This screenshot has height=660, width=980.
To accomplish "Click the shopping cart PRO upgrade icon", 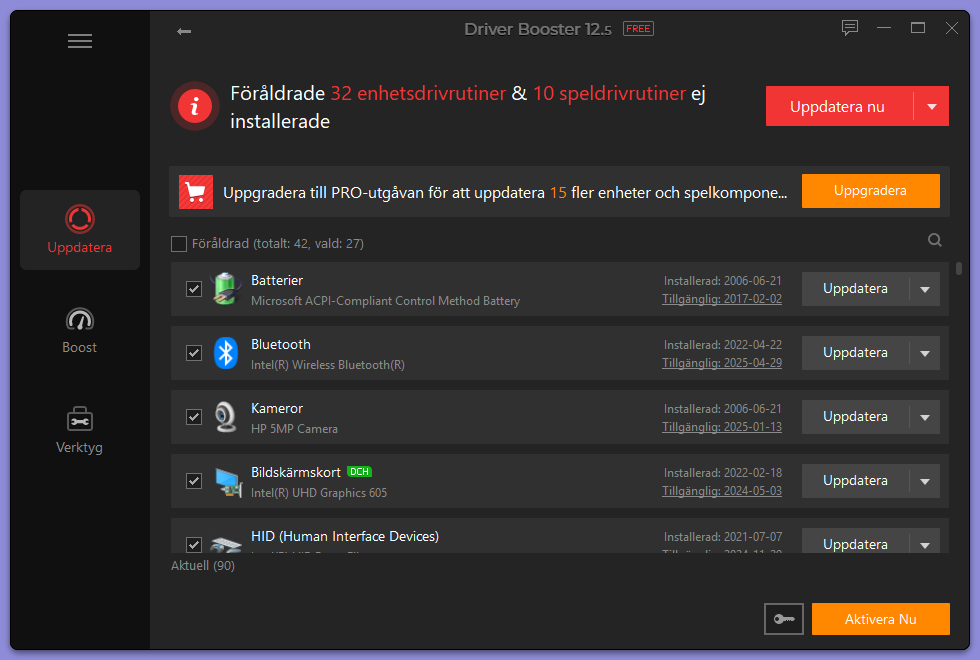I will click(x=196, y=191).
